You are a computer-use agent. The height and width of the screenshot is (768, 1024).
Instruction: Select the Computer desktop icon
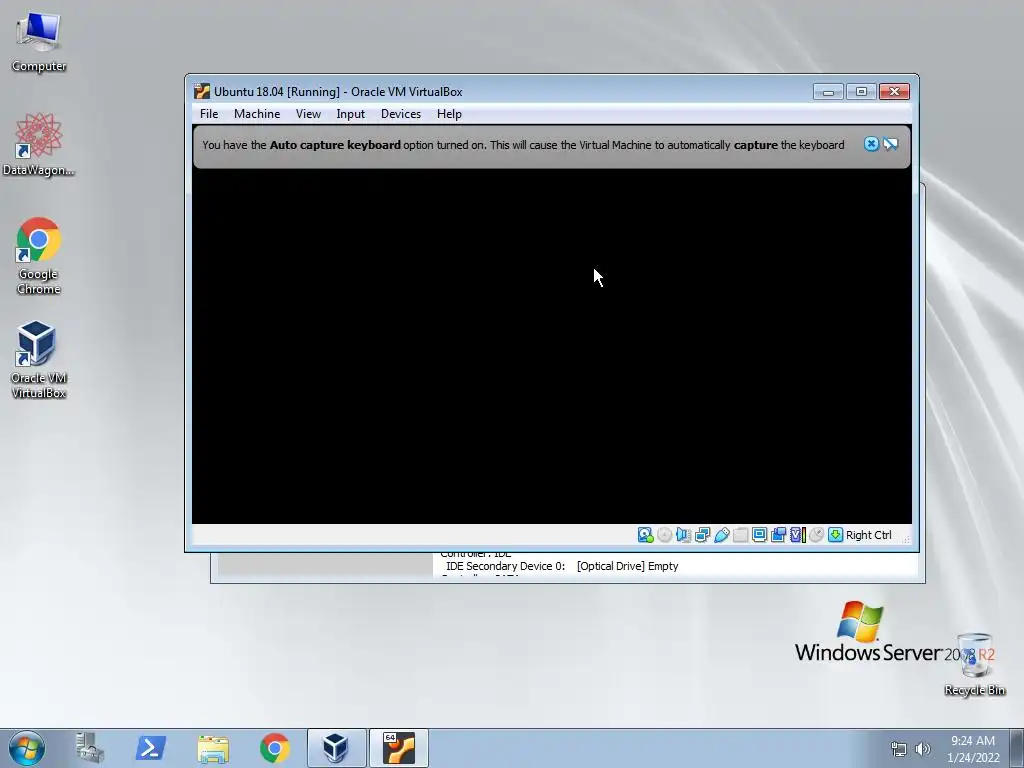tap(39, 41)
